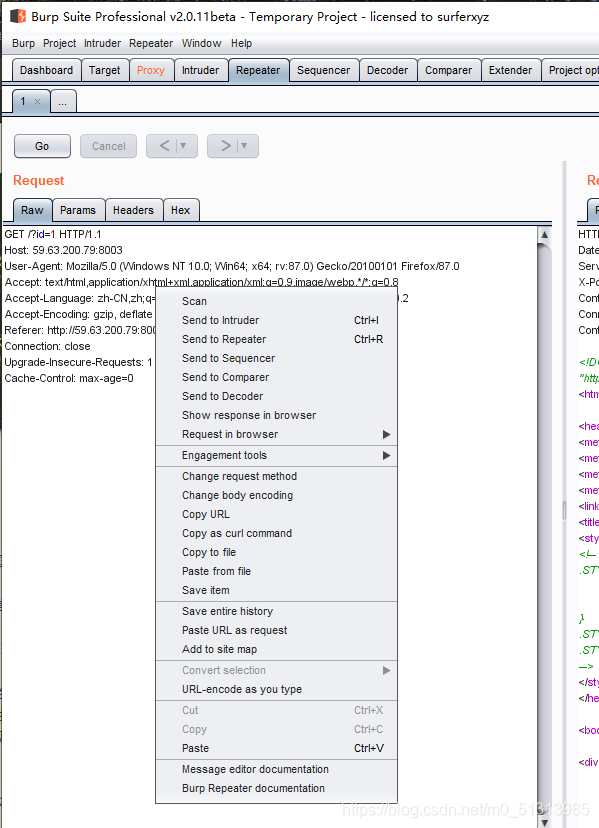This screenshot has height=828, width=599.
Task: Click the request editor scrollbar up arrow
Action: pyautogui.click(x=544, y=234)
